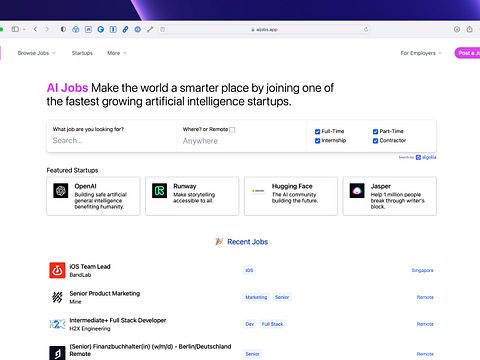Open the iOS Team Lead job
Viewport: 480px width, 360px height.
click(90, 267)
